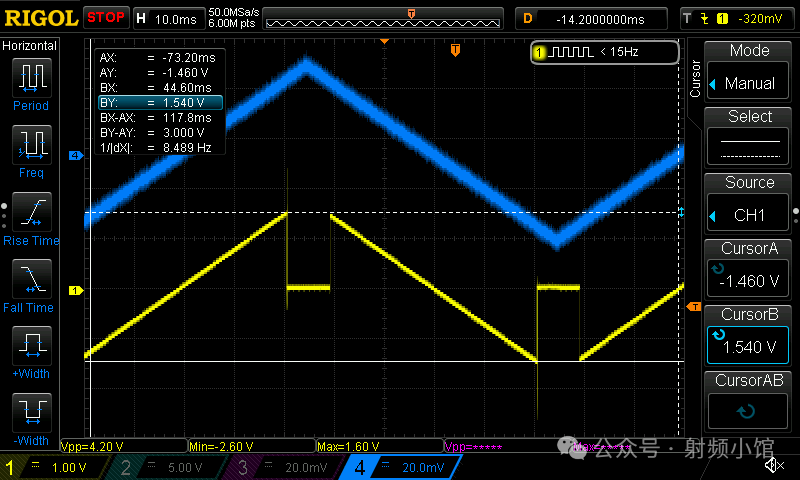Viewport: 800px width, 480px height.
Task: Select the -Width measurement icon
Action: [x=31, y=415]
